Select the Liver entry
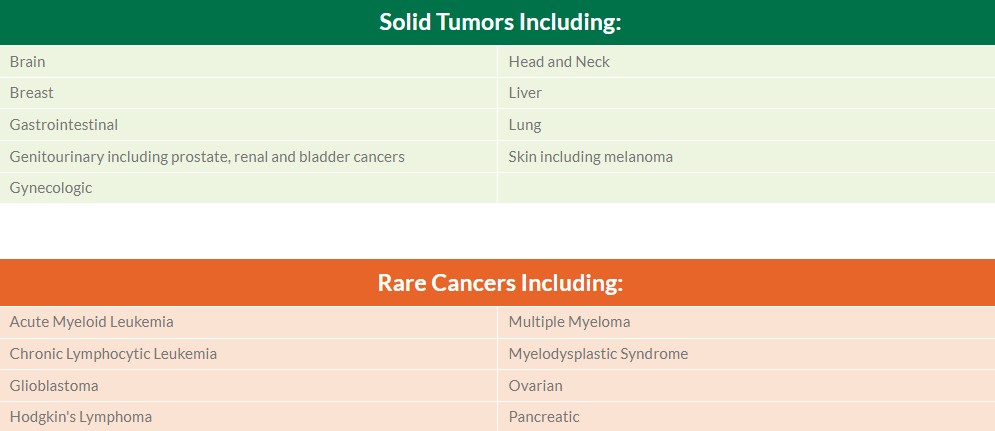 coord(525,93)
